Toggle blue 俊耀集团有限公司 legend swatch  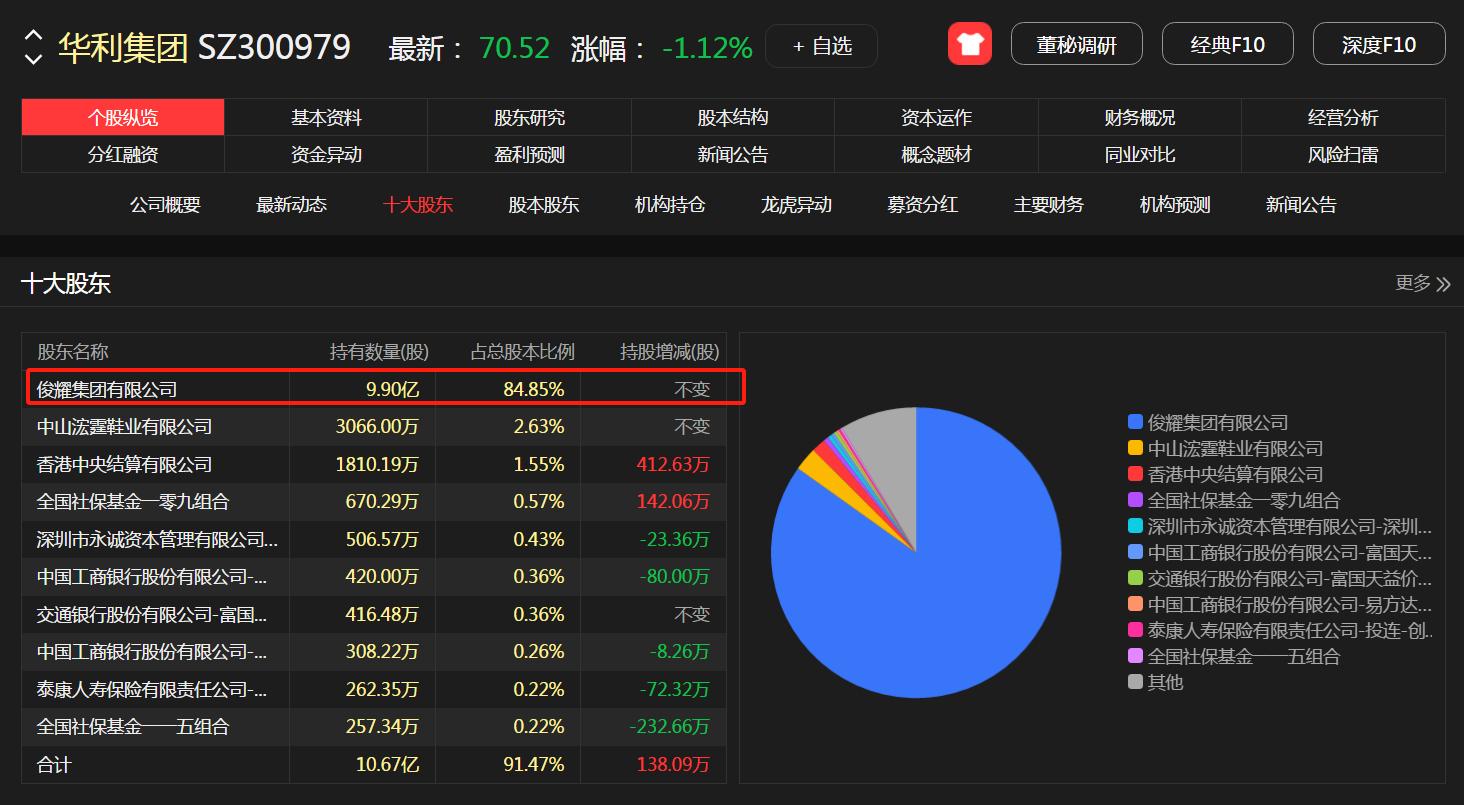click(1135, 422)
